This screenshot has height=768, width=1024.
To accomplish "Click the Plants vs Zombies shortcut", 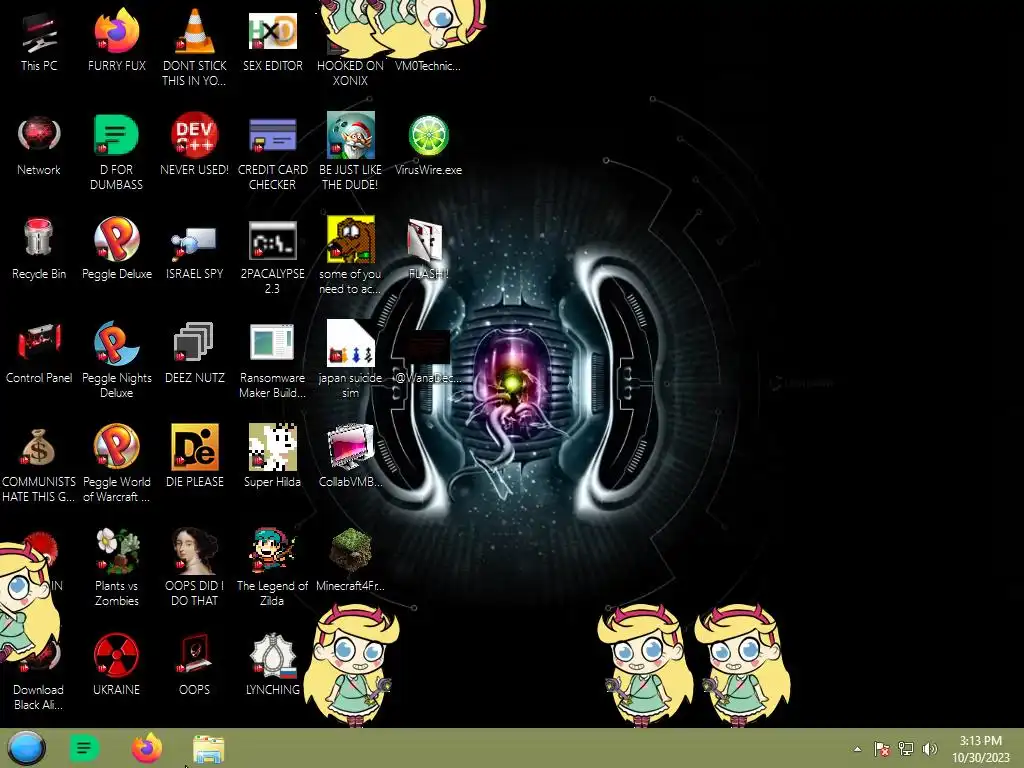I will click(x=116, y=551).
